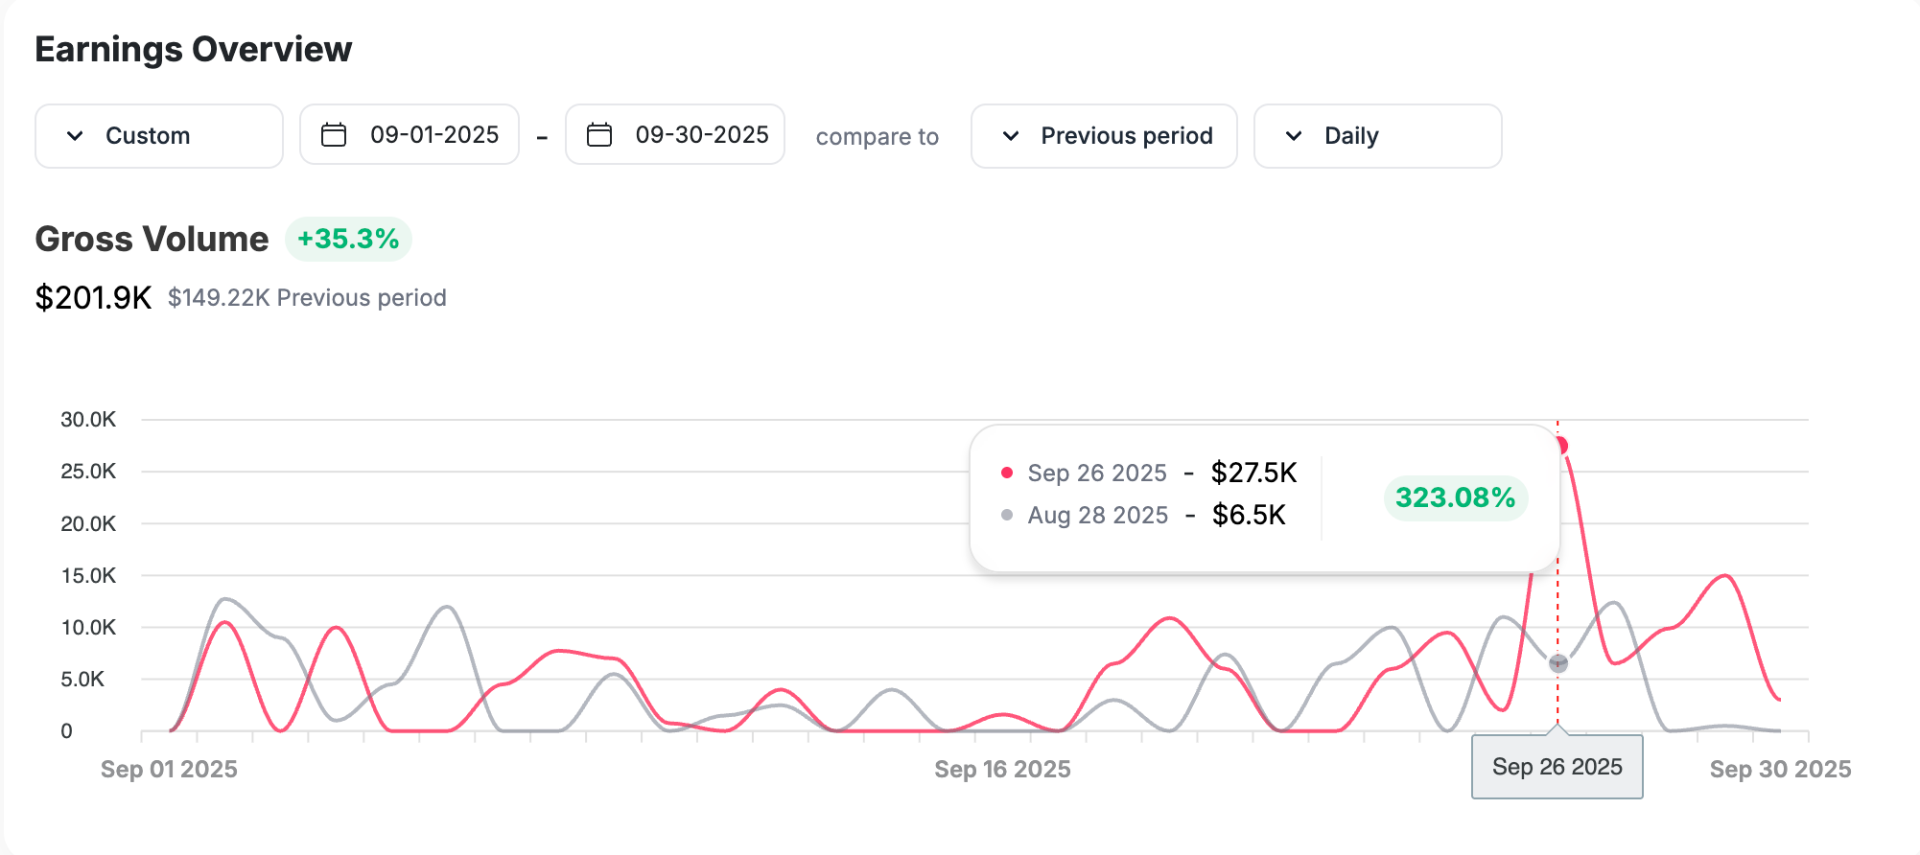The width and height of the screenshot is (1920, 855).
Task: Click the red Sep 26 data point
Action: click(1560, 446)
